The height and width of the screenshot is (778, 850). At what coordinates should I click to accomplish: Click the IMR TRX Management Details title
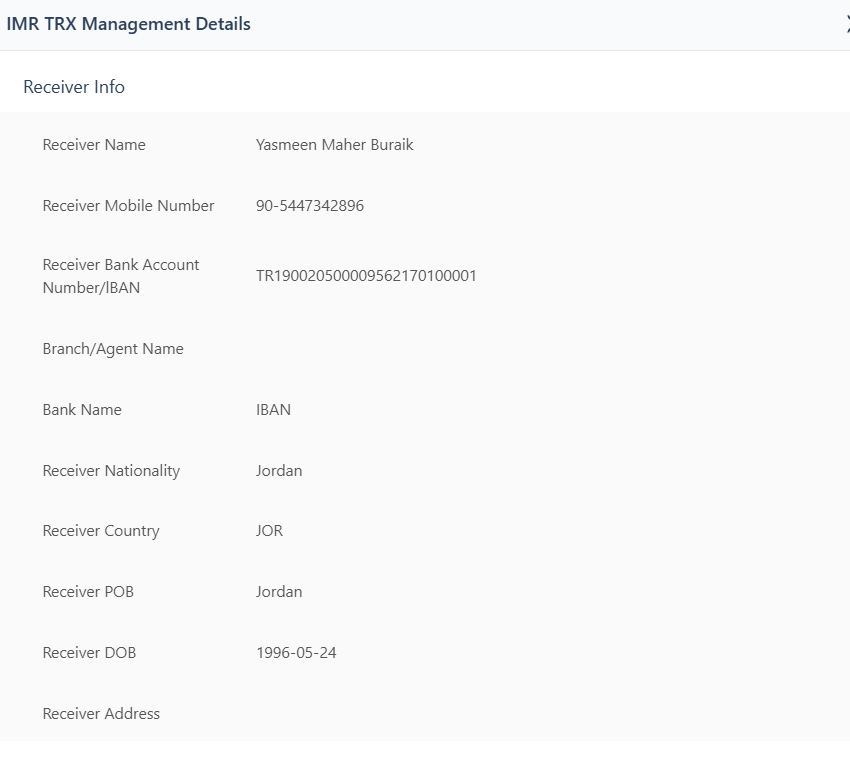point(128,24)
